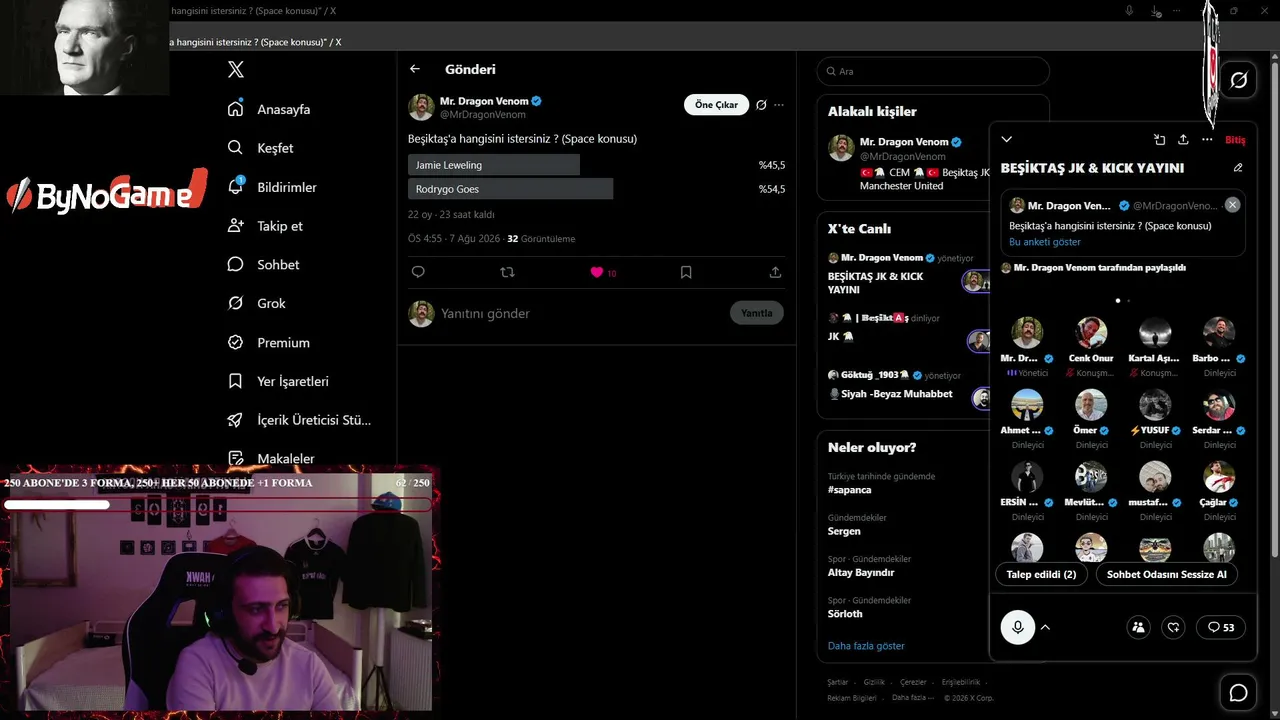
Task: Go to Anasayfa in the sidebar
Action: pos(270,109)
